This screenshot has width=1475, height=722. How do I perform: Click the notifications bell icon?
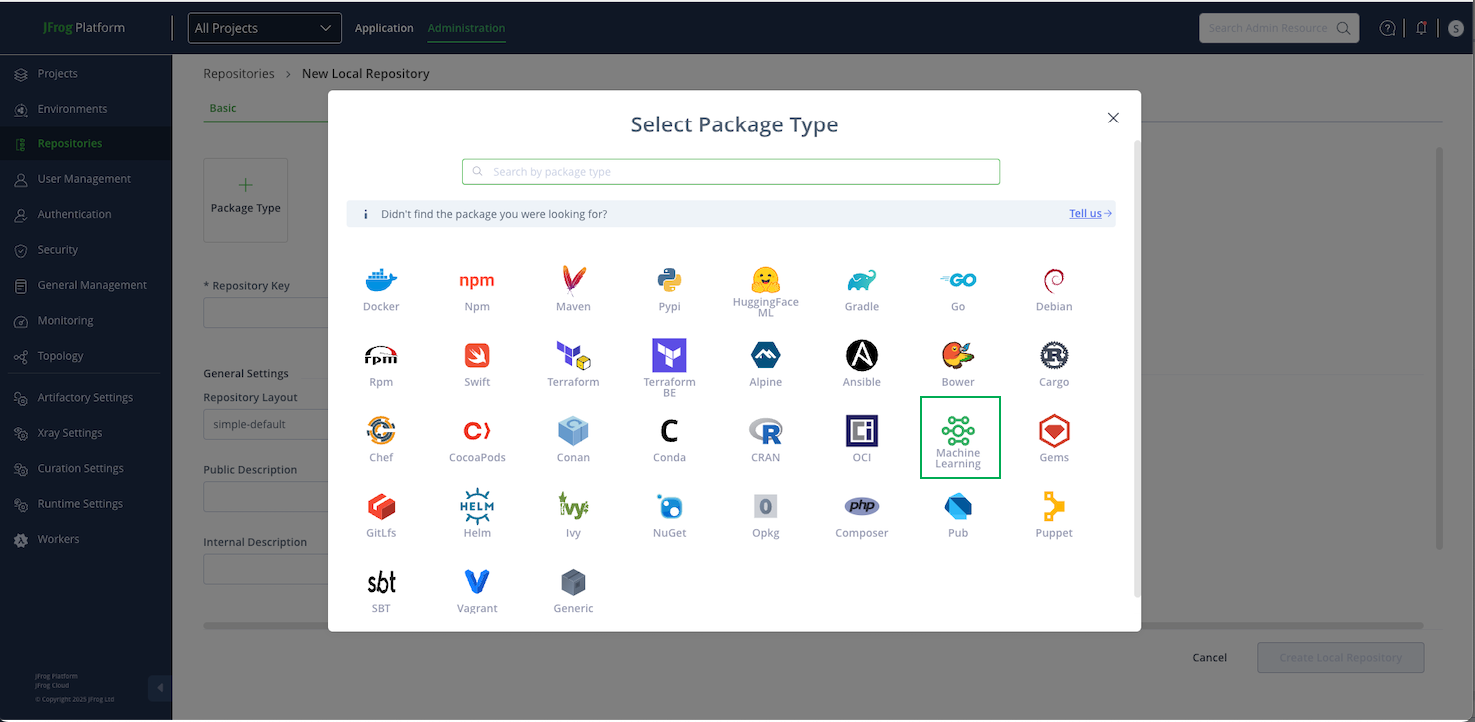pyautogui.click(x=1421, y=28)
